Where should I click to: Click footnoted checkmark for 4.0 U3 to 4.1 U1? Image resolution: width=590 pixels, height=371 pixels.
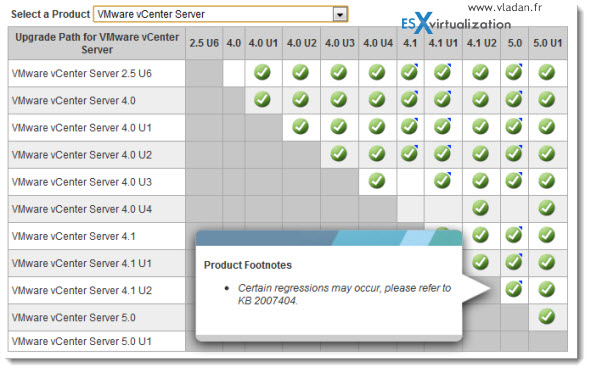click(442, 181)
